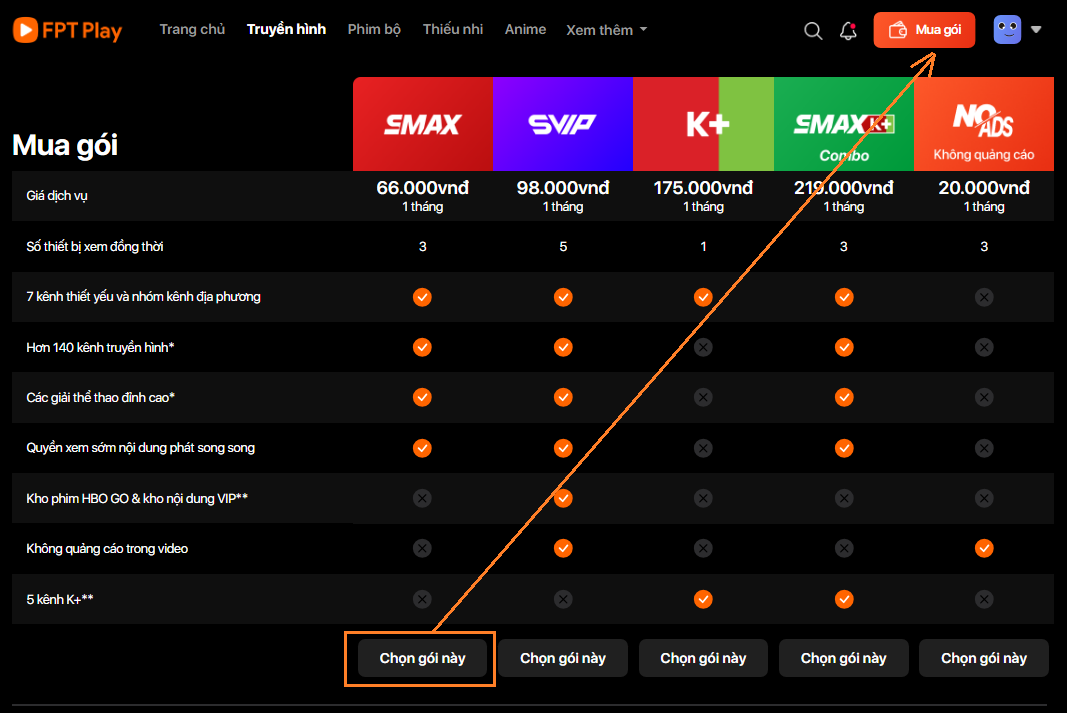The width and height of the screenshot is (1067, 713).
Task: Click K+ checkmark for 5 kênh K+
Action: 703,599
